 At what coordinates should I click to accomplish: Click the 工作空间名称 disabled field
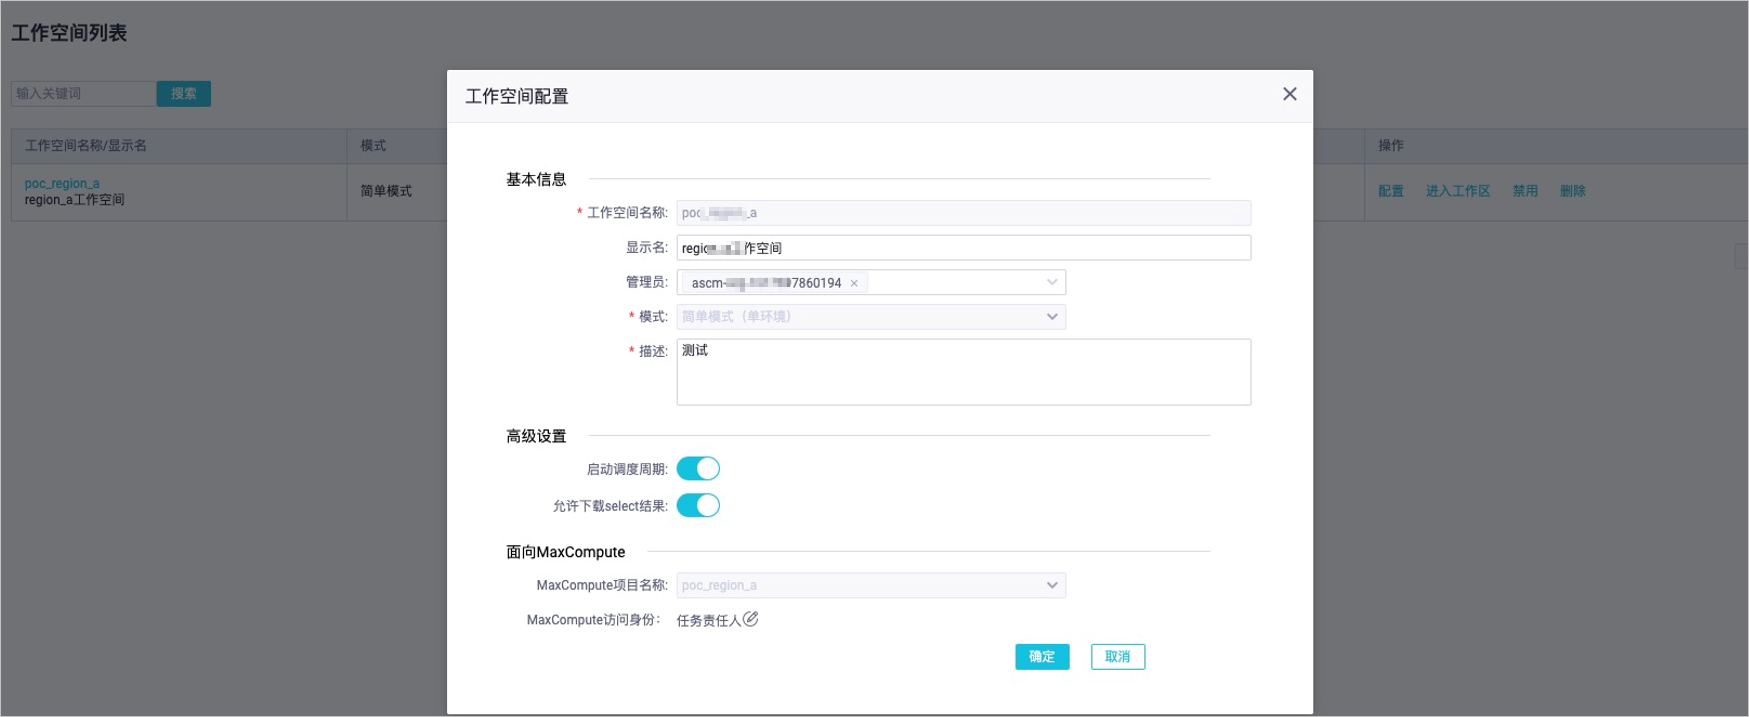pyautogui.click(x=963, y=213)
